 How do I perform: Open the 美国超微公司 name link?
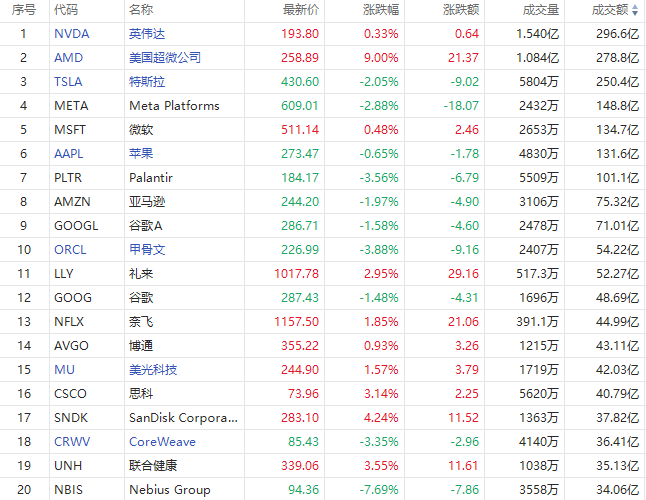tap(165, 58)
